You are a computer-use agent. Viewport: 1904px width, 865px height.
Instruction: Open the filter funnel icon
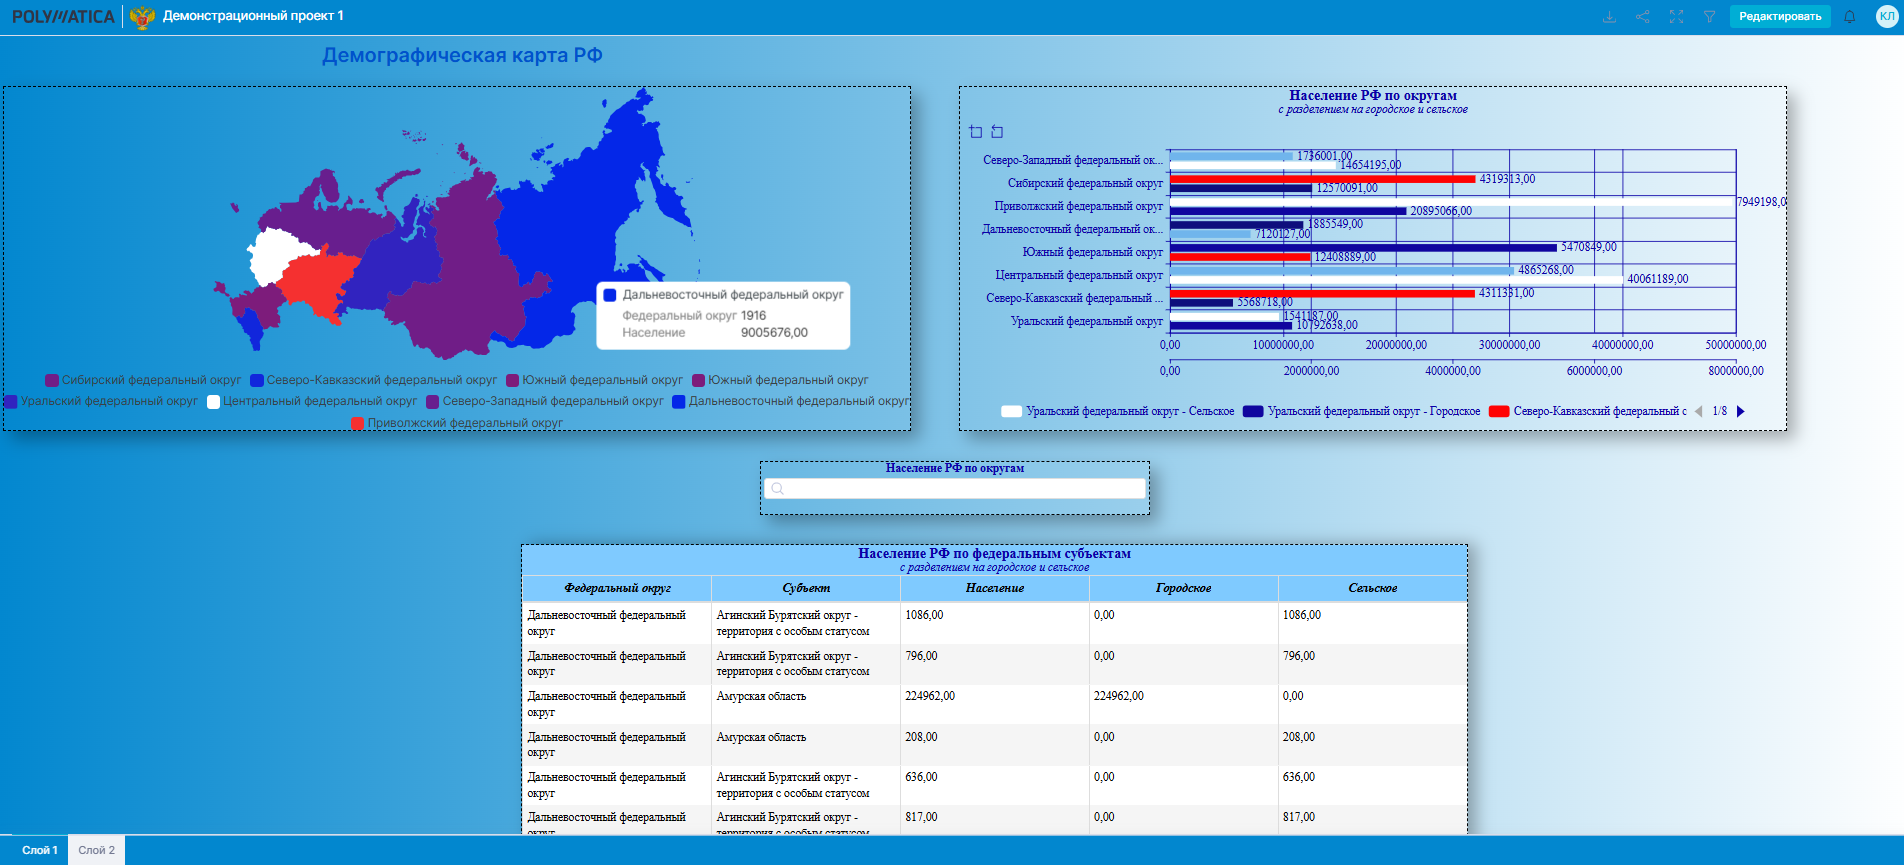pos(1710,17)
